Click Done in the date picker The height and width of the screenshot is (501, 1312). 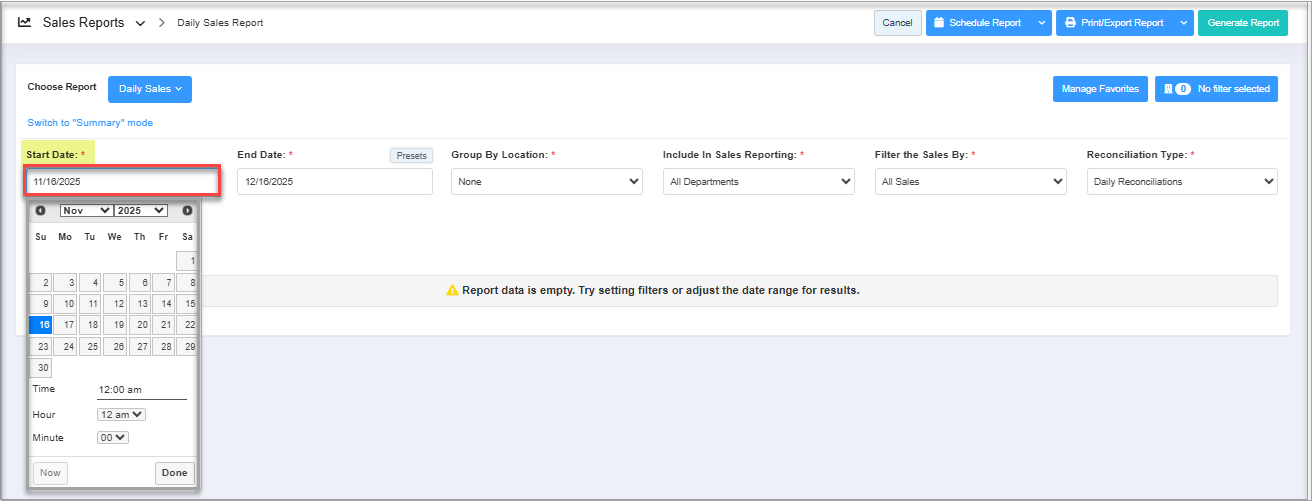[174, 473]
